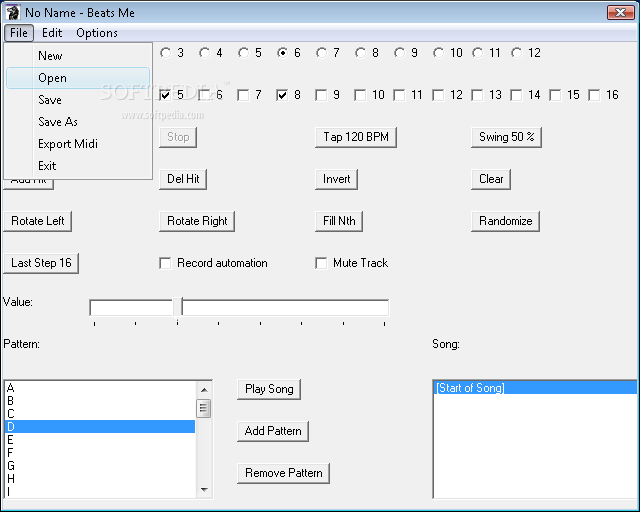Enable Record automation checkbox
Viewport: 640px width, 512px height.
(x=165, y=263)
